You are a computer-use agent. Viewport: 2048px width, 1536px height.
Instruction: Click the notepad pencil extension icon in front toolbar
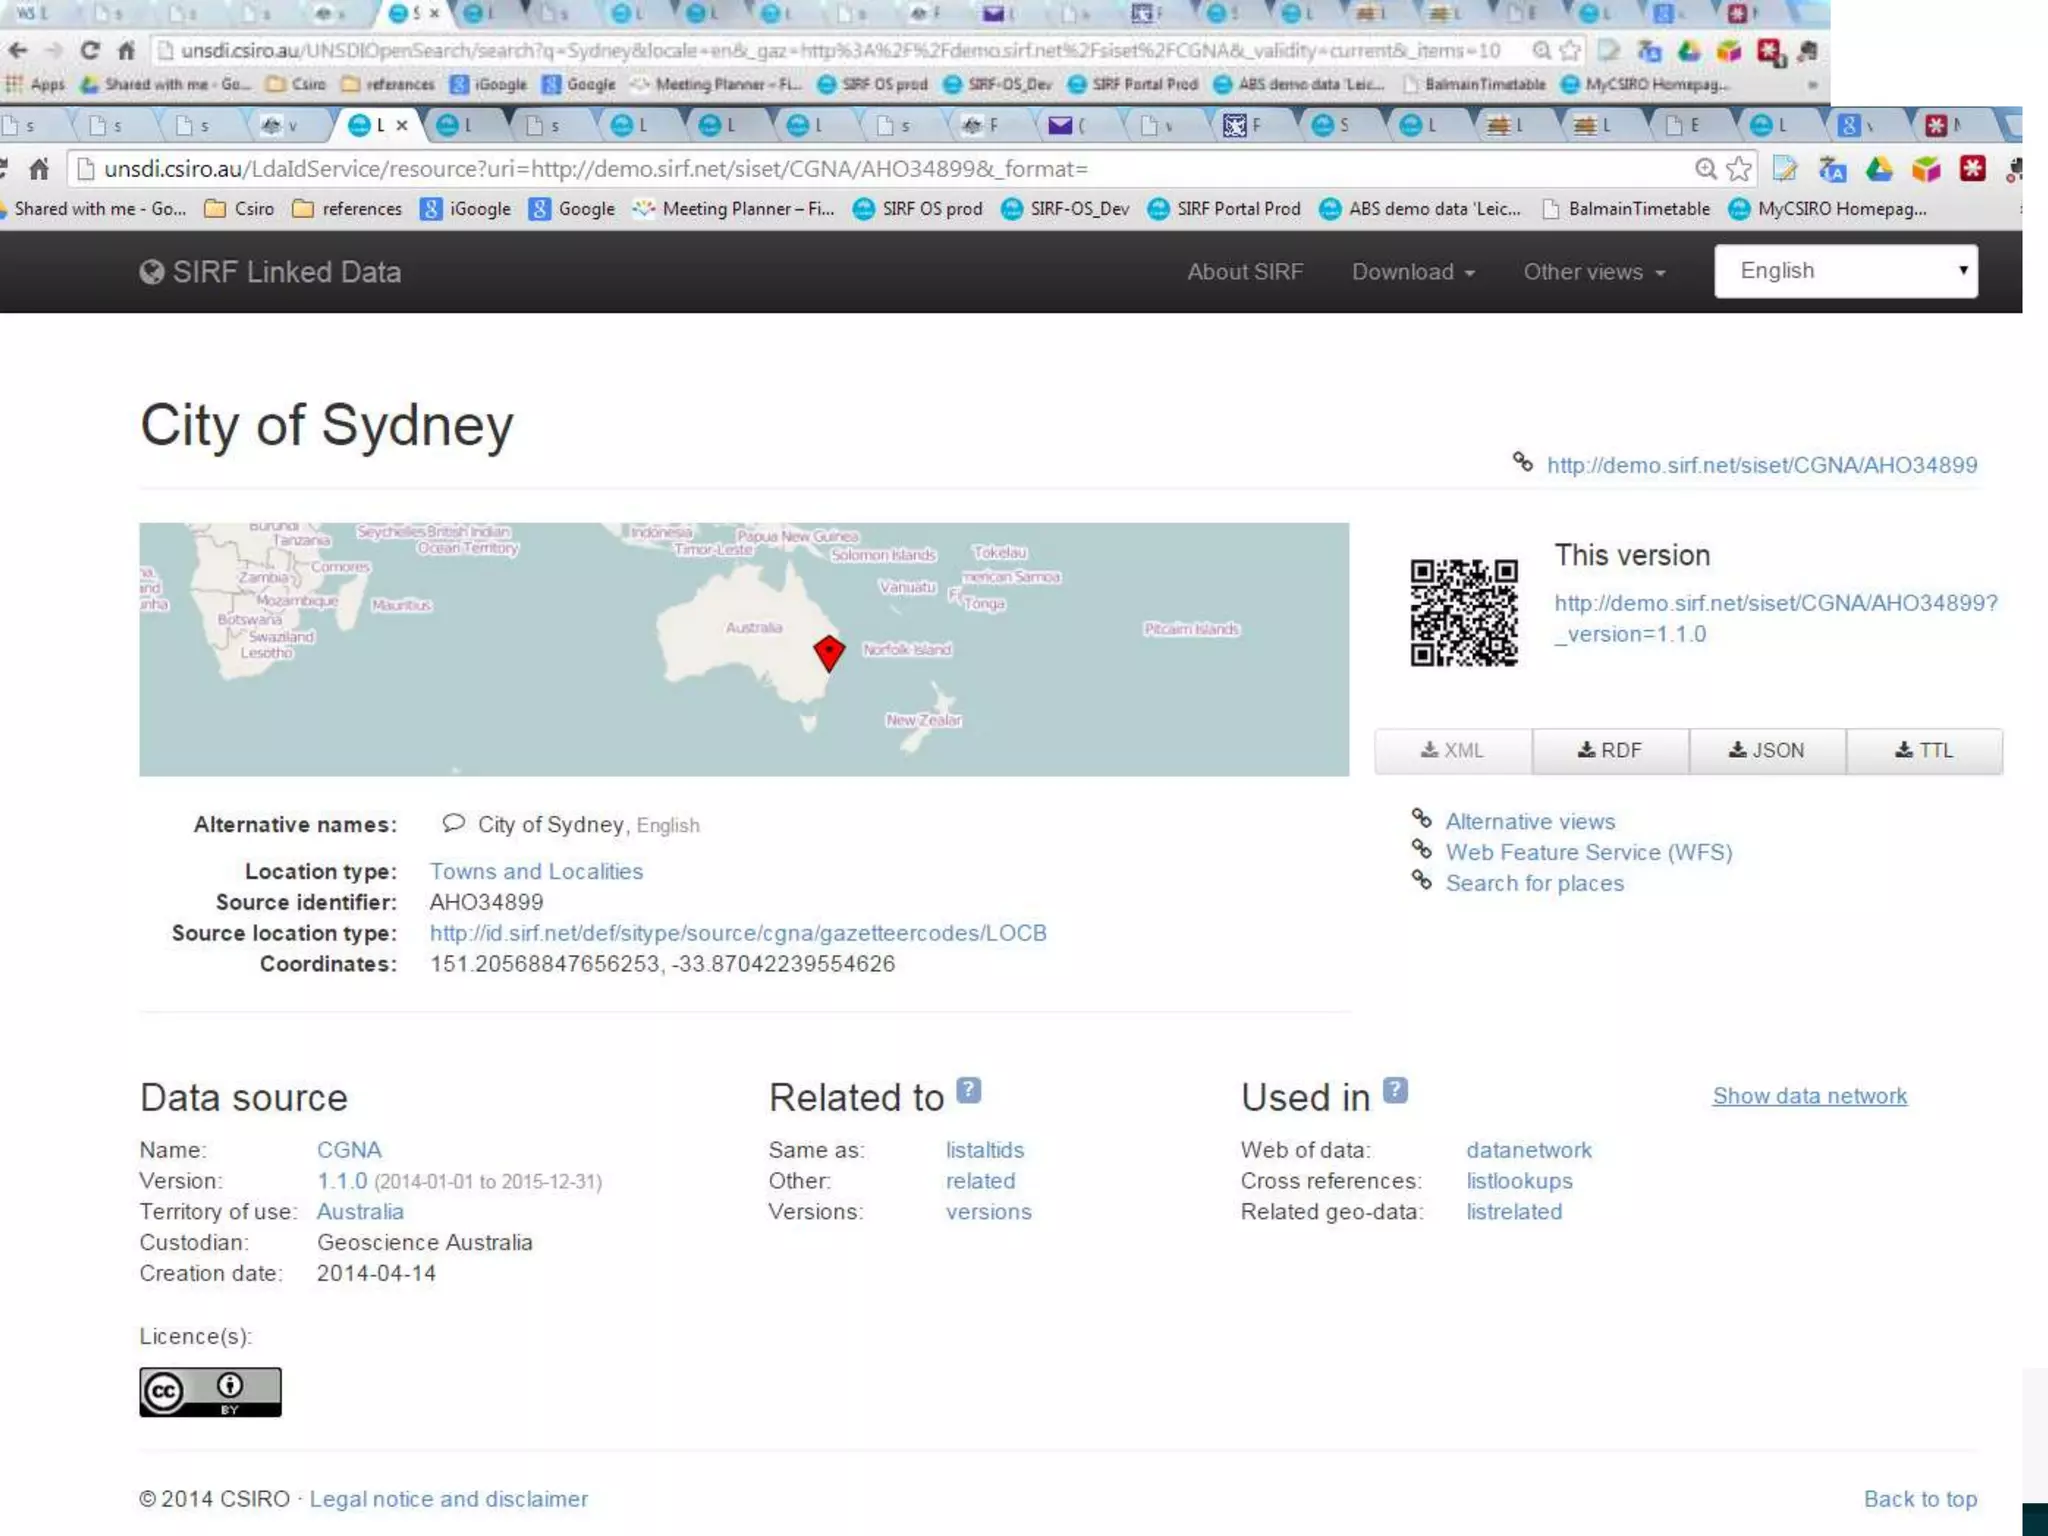[x=1785, y=169]
